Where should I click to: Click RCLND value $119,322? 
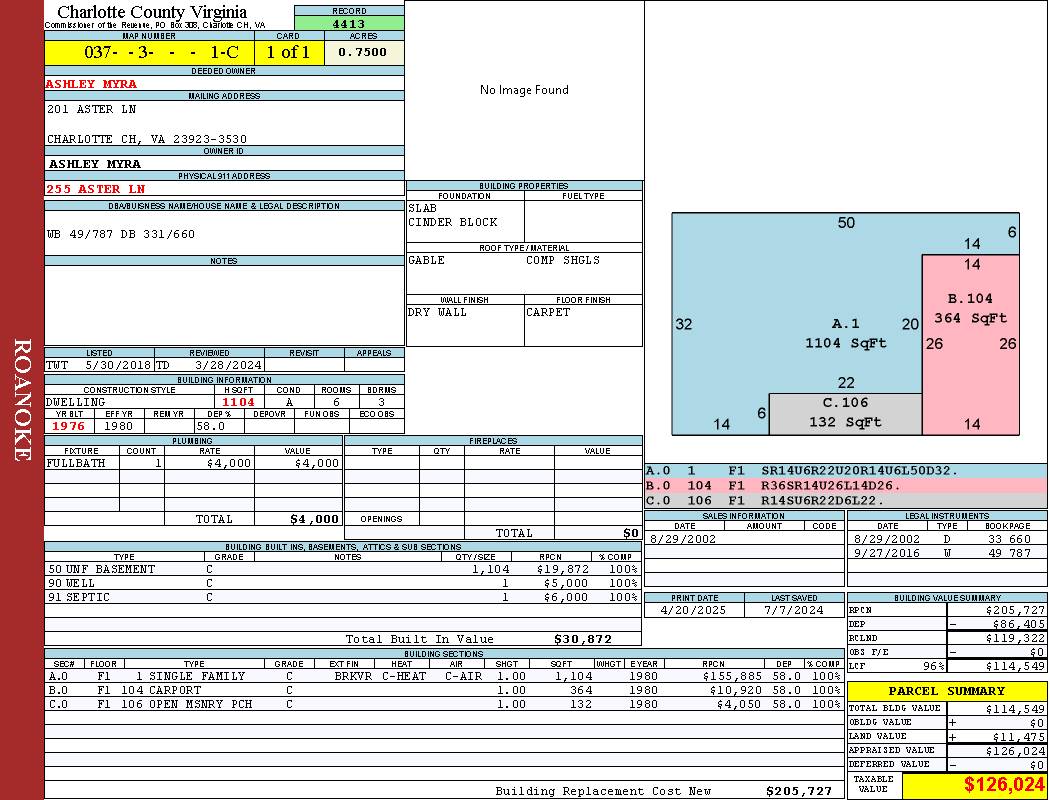coord(1015,639)
